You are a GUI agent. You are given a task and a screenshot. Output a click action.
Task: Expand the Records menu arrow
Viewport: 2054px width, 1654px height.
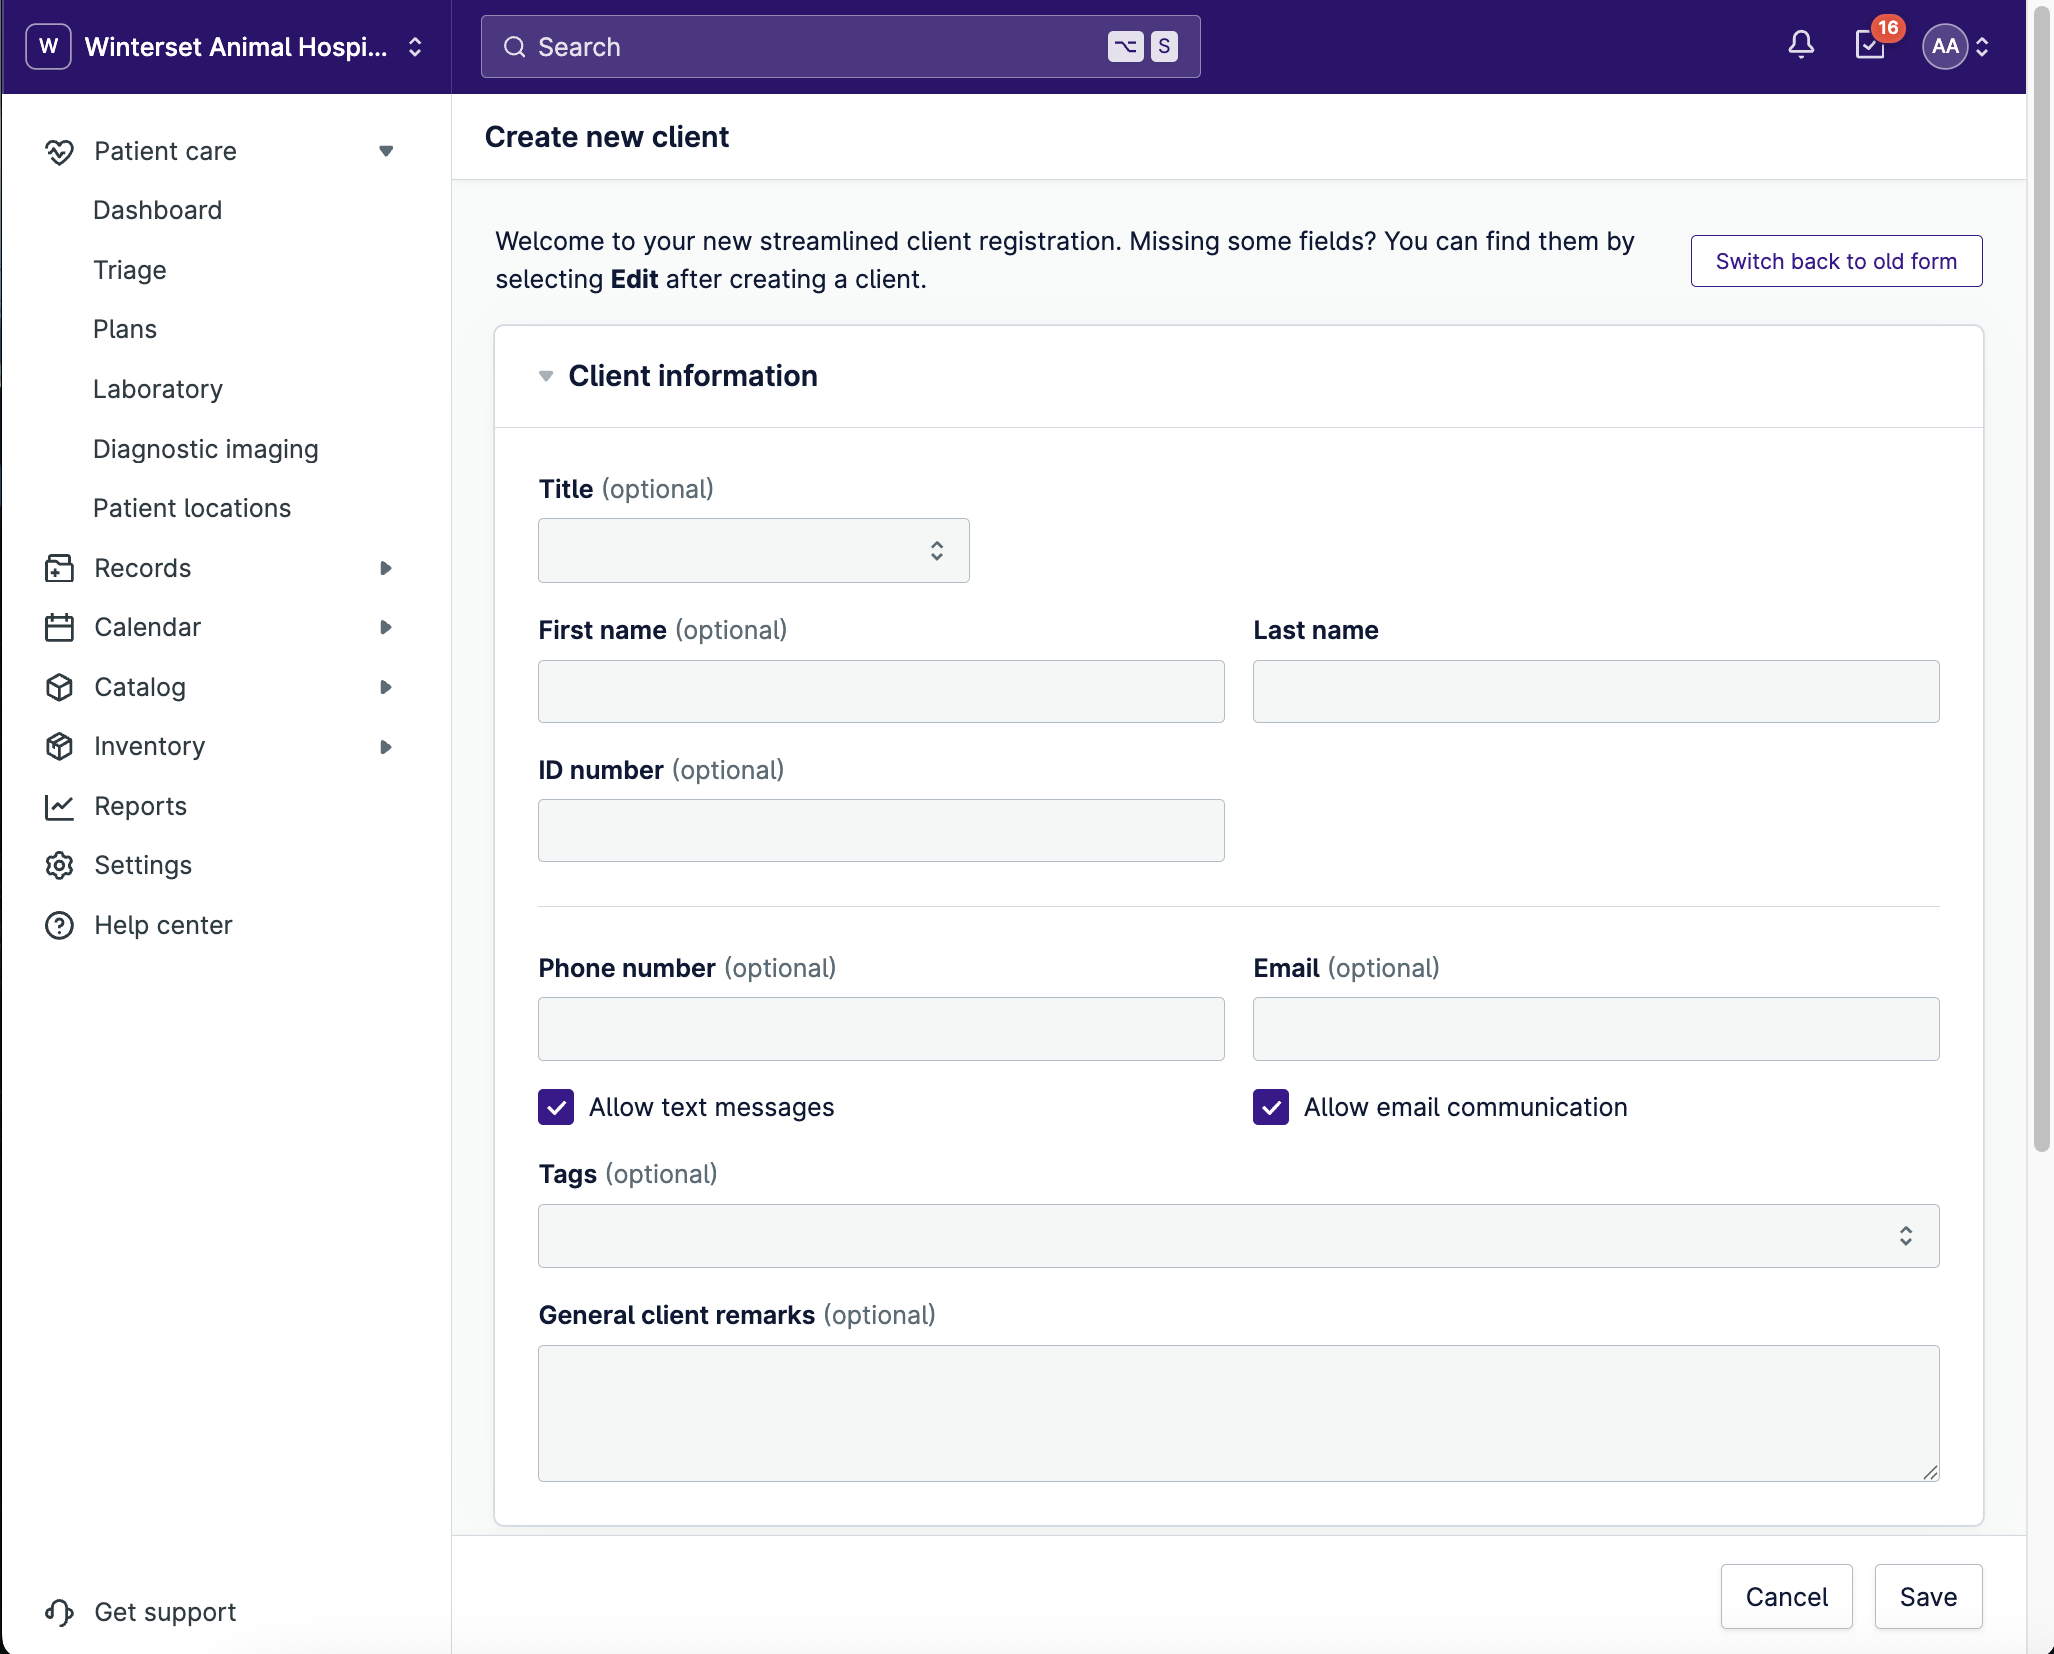coord(386,568)
